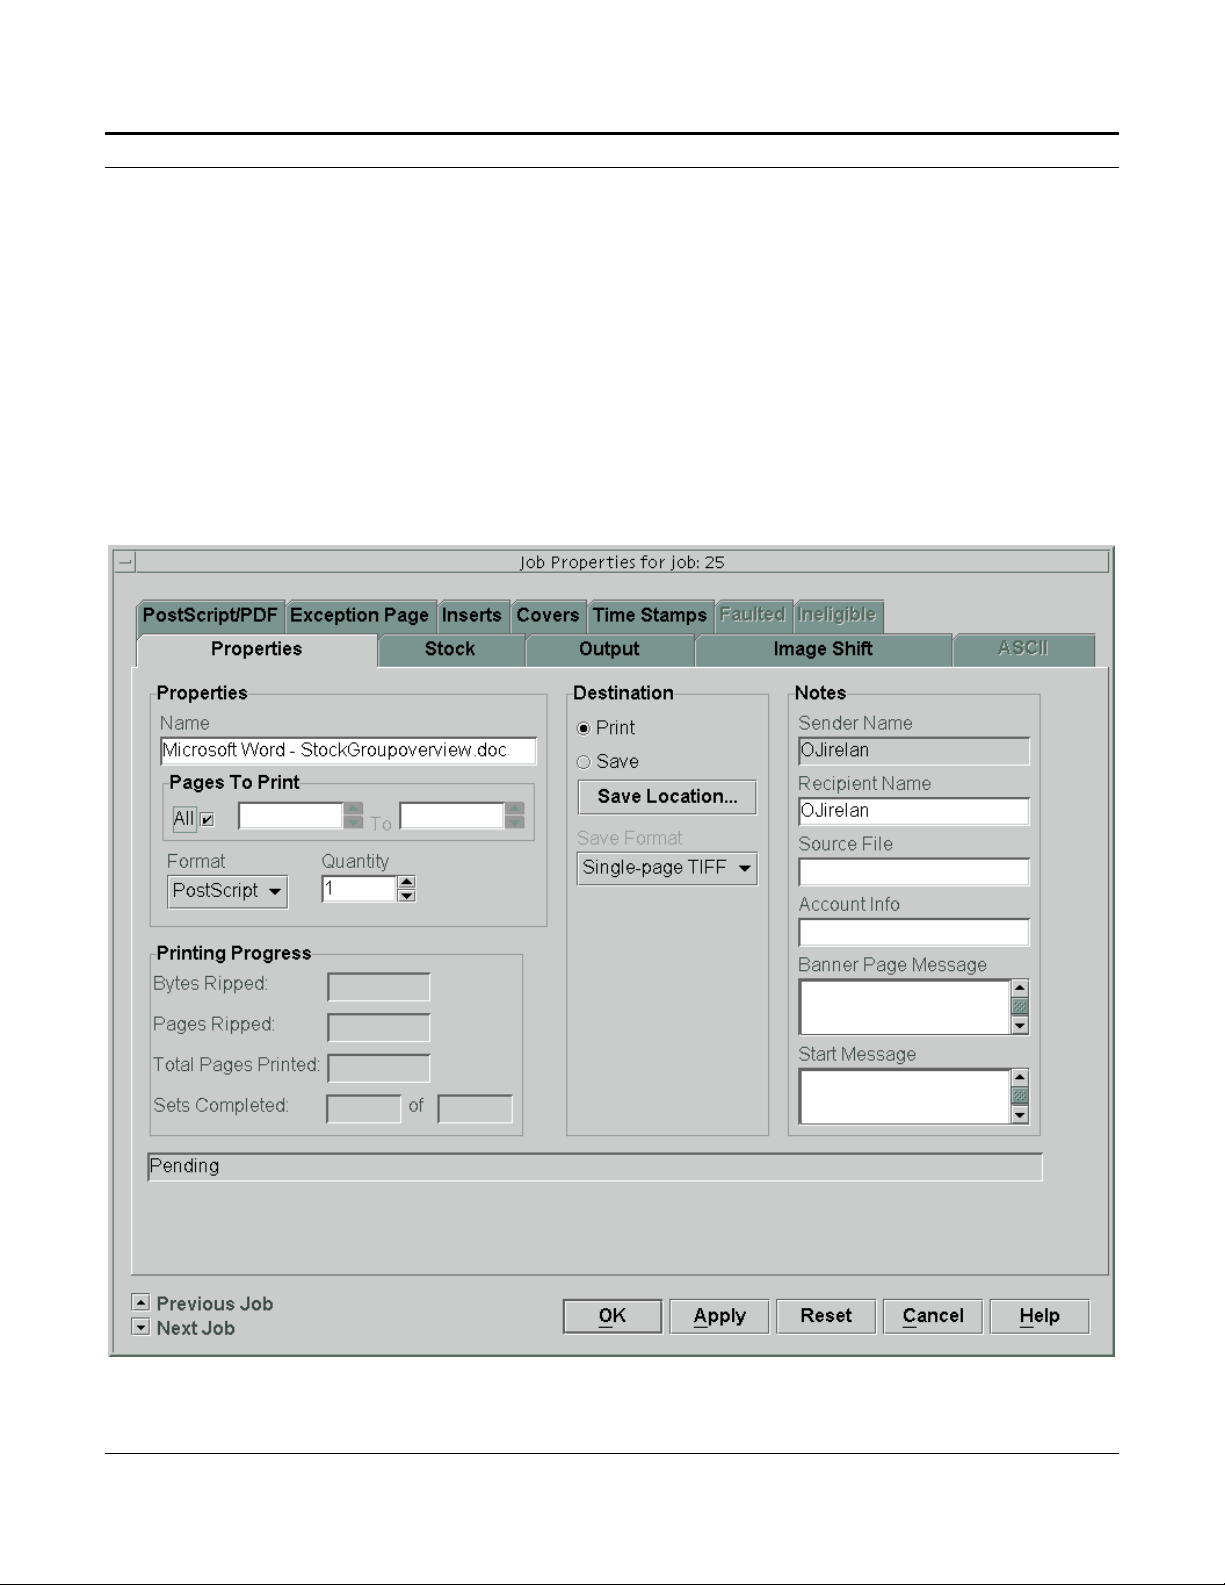Click the Sender Name field
Screen dimensions: 1225x1585
pyautogui.click(x=914, y=751)
